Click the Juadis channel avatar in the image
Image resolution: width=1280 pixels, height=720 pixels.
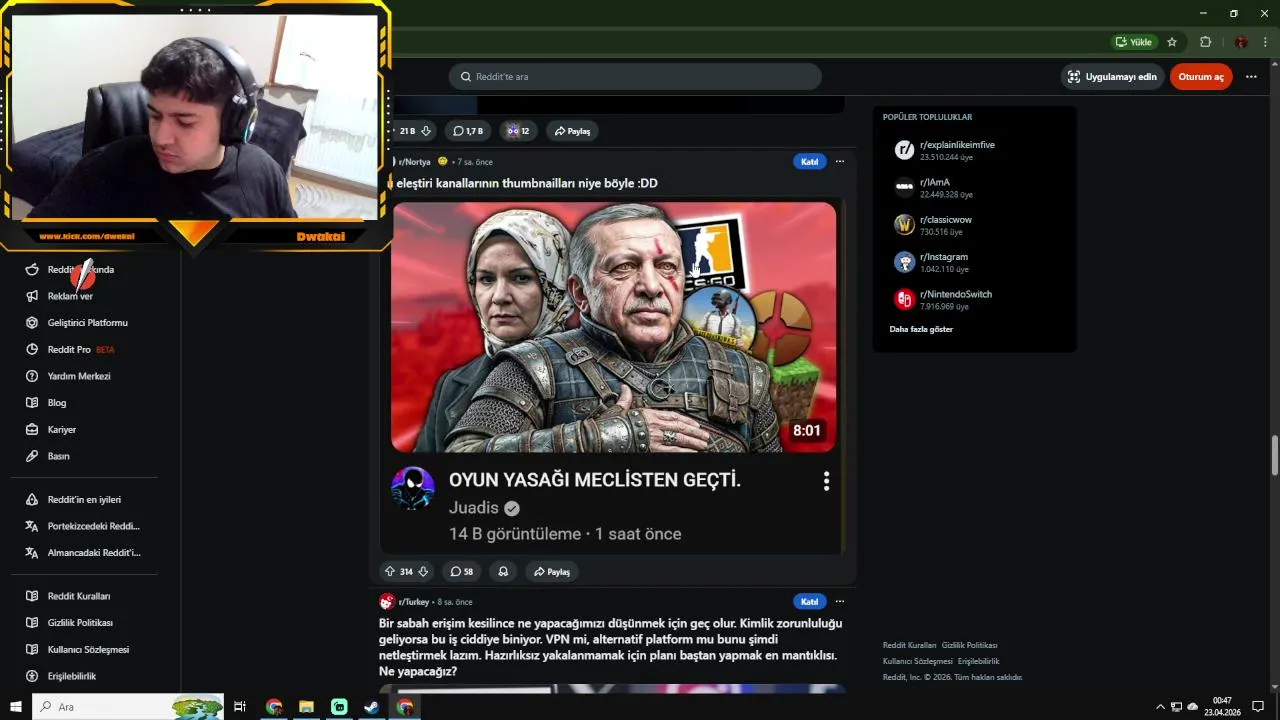412,489
